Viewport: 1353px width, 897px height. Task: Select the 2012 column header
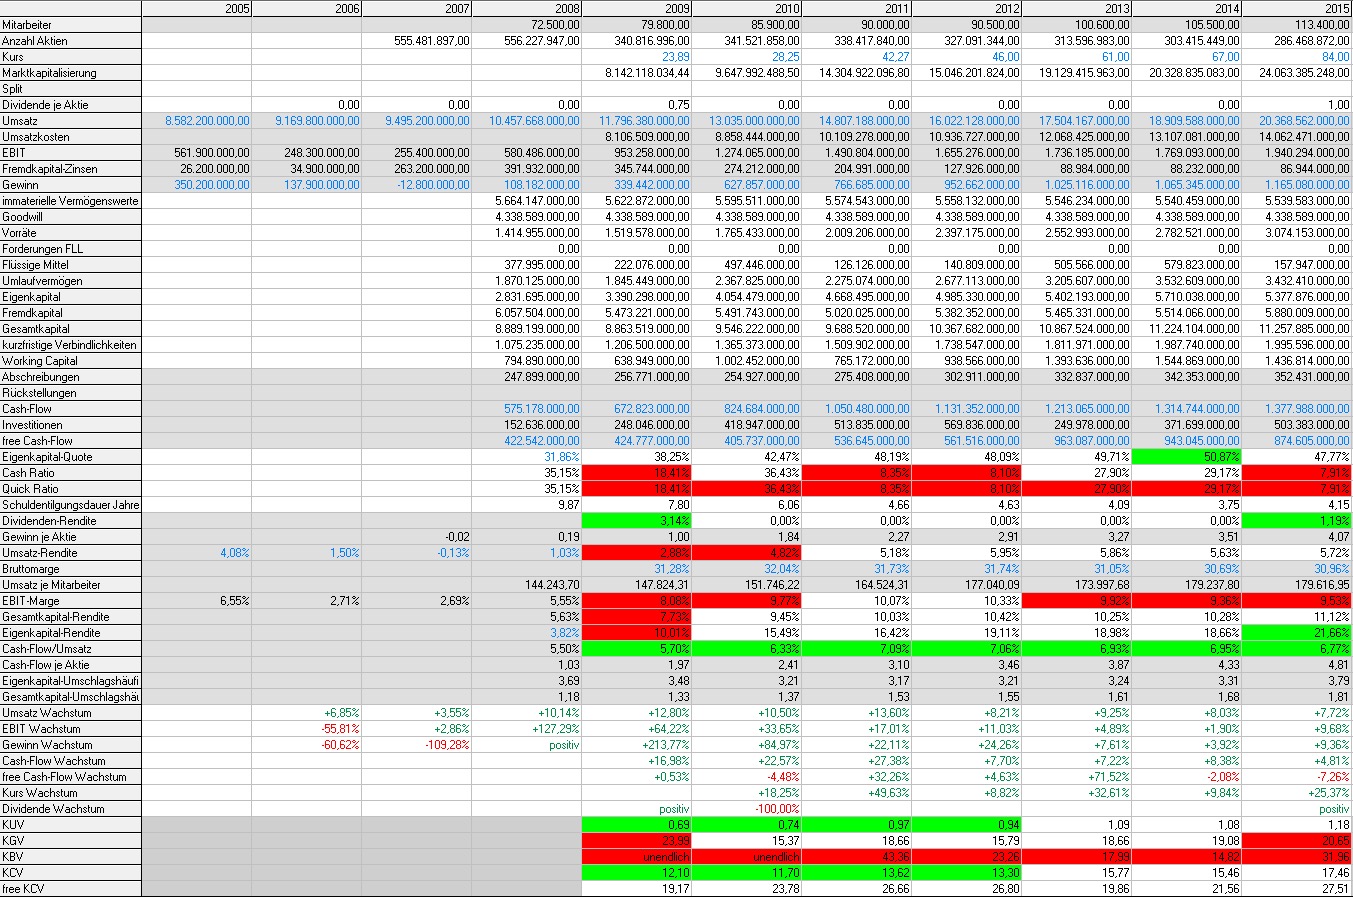[967, 8]
